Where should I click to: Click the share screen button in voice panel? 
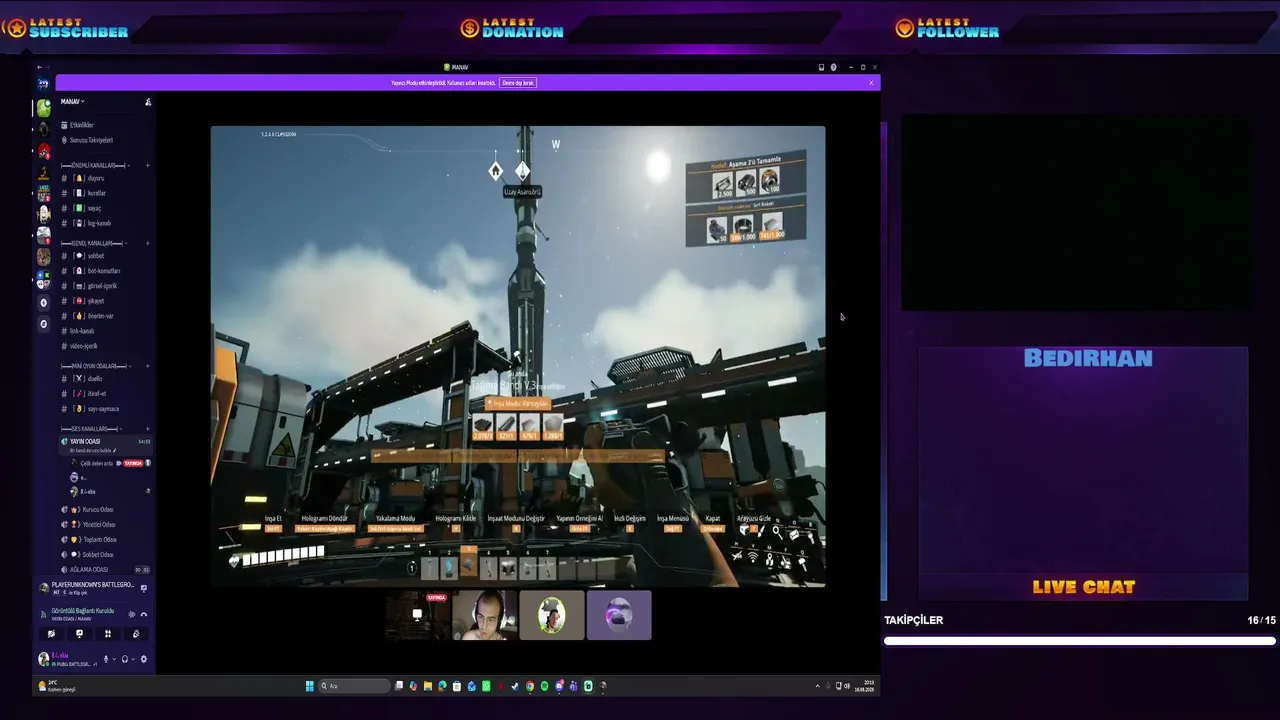point(79,633)
